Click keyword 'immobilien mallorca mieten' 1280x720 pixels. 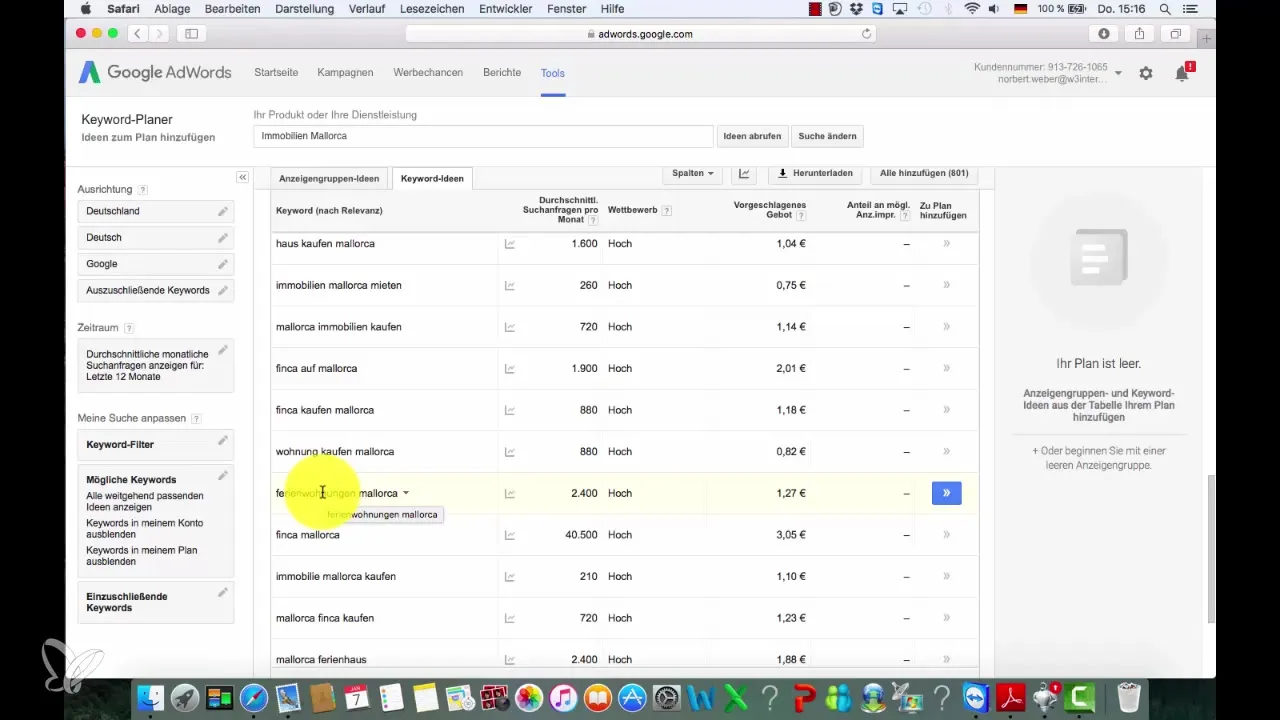338,286
